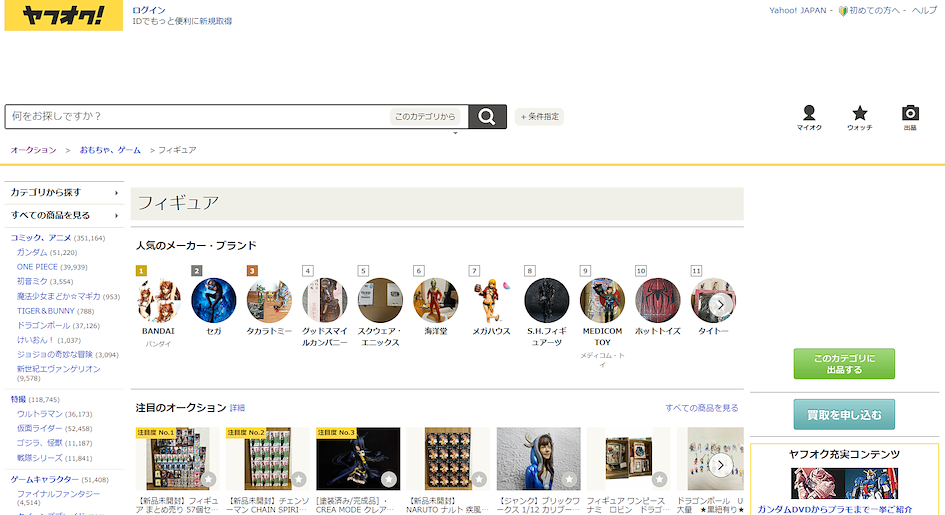Add 注目度 No.1 item to watchlist star
The image size is (945, 515).
[209, 479]
